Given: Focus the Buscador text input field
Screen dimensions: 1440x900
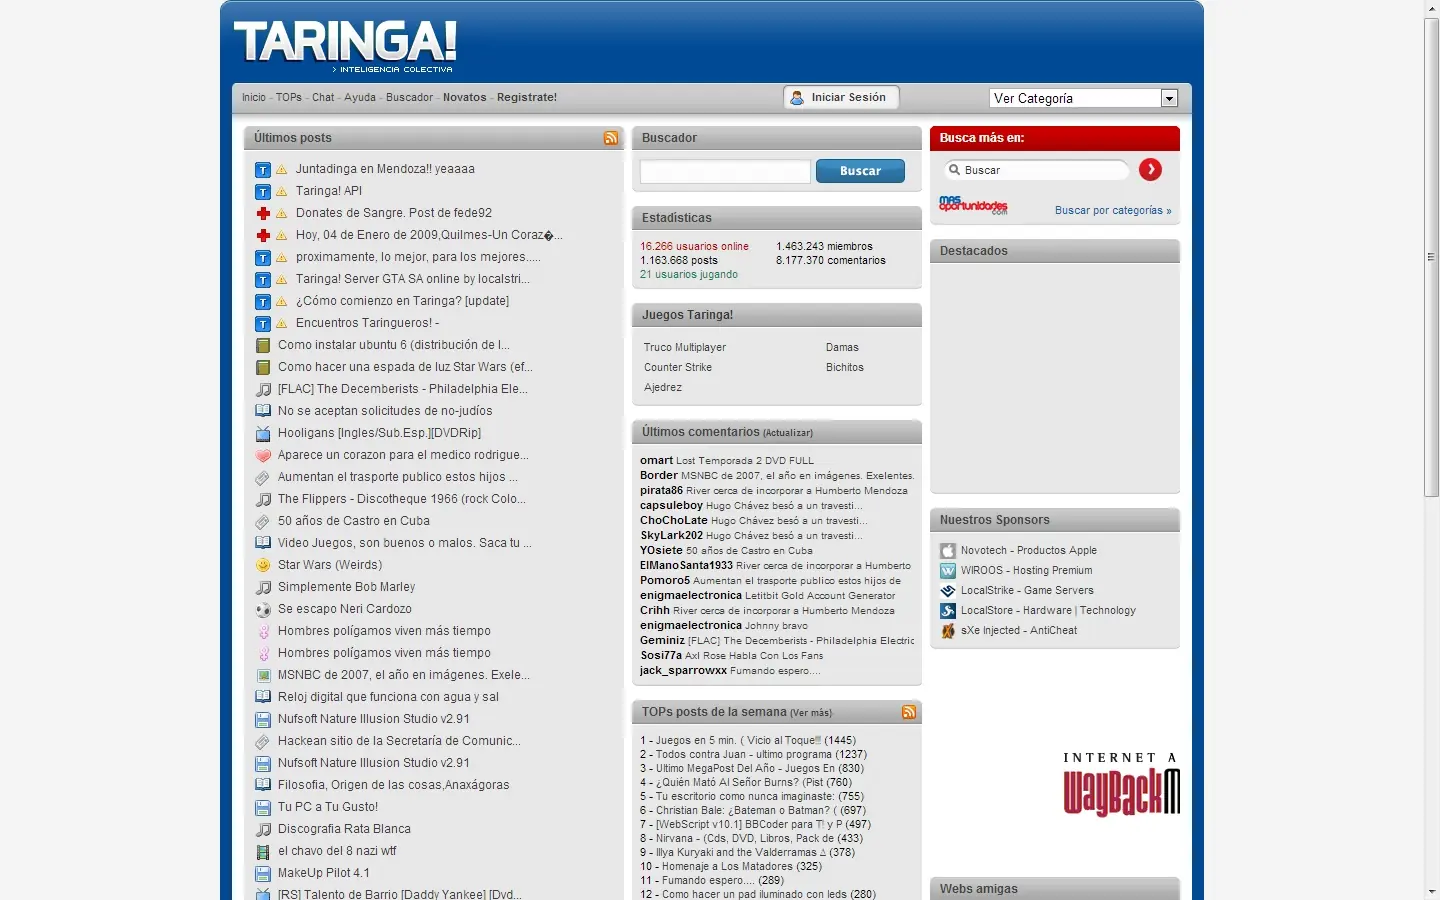Looking at the screenshot, I should (x=725, y=171).
